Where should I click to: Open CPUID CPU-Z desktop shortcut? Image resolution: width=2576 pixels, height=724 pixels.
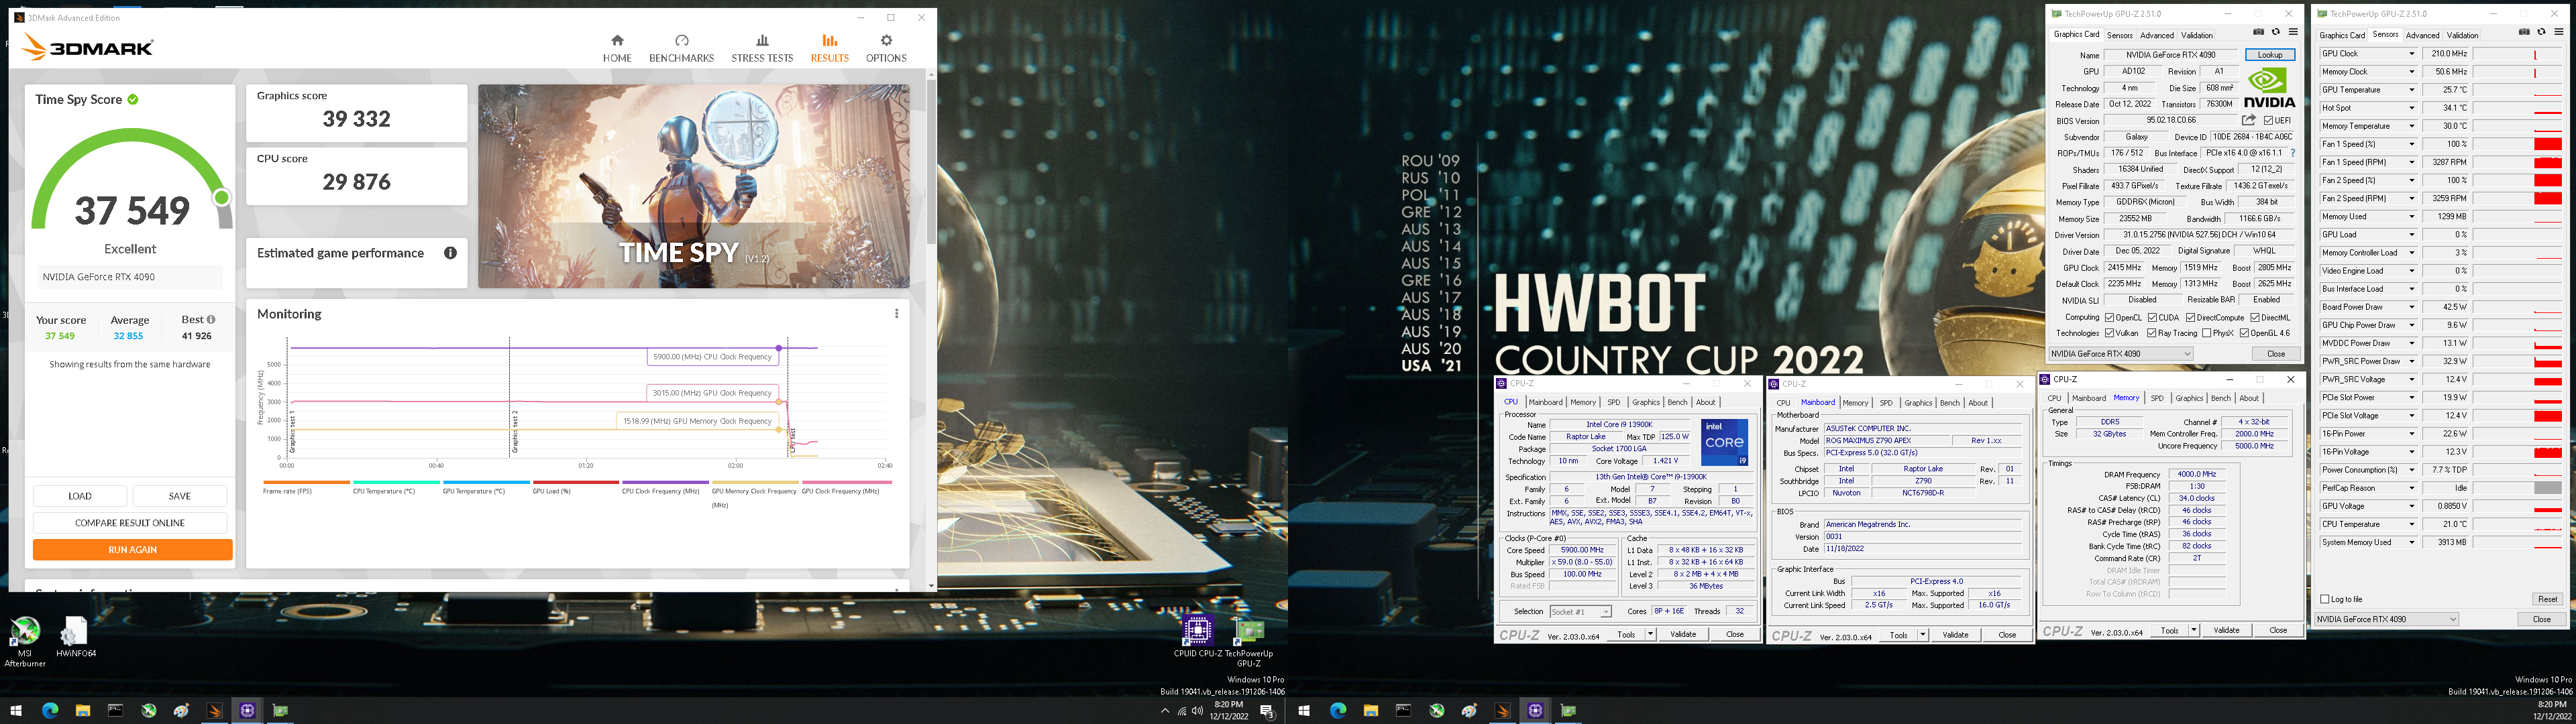(x=1197, y=637)
